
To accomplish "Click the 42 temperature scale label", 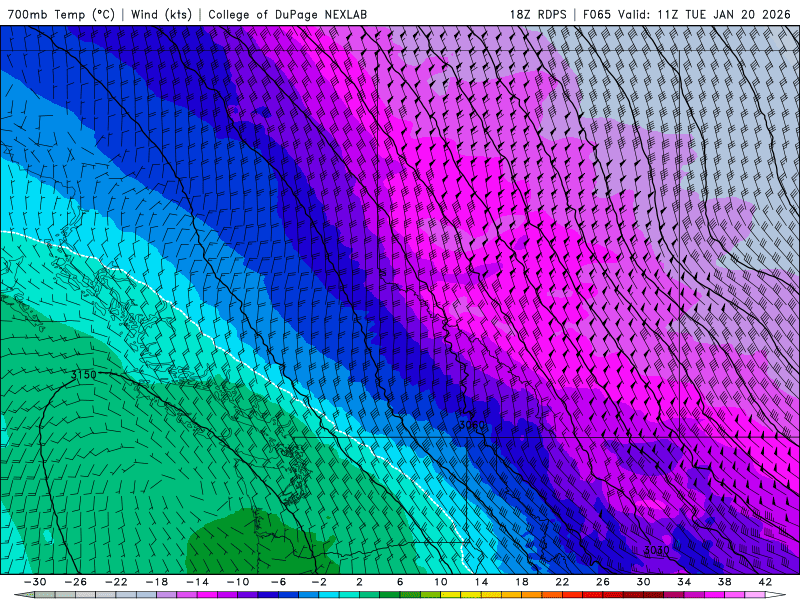I will coord(765,582).
